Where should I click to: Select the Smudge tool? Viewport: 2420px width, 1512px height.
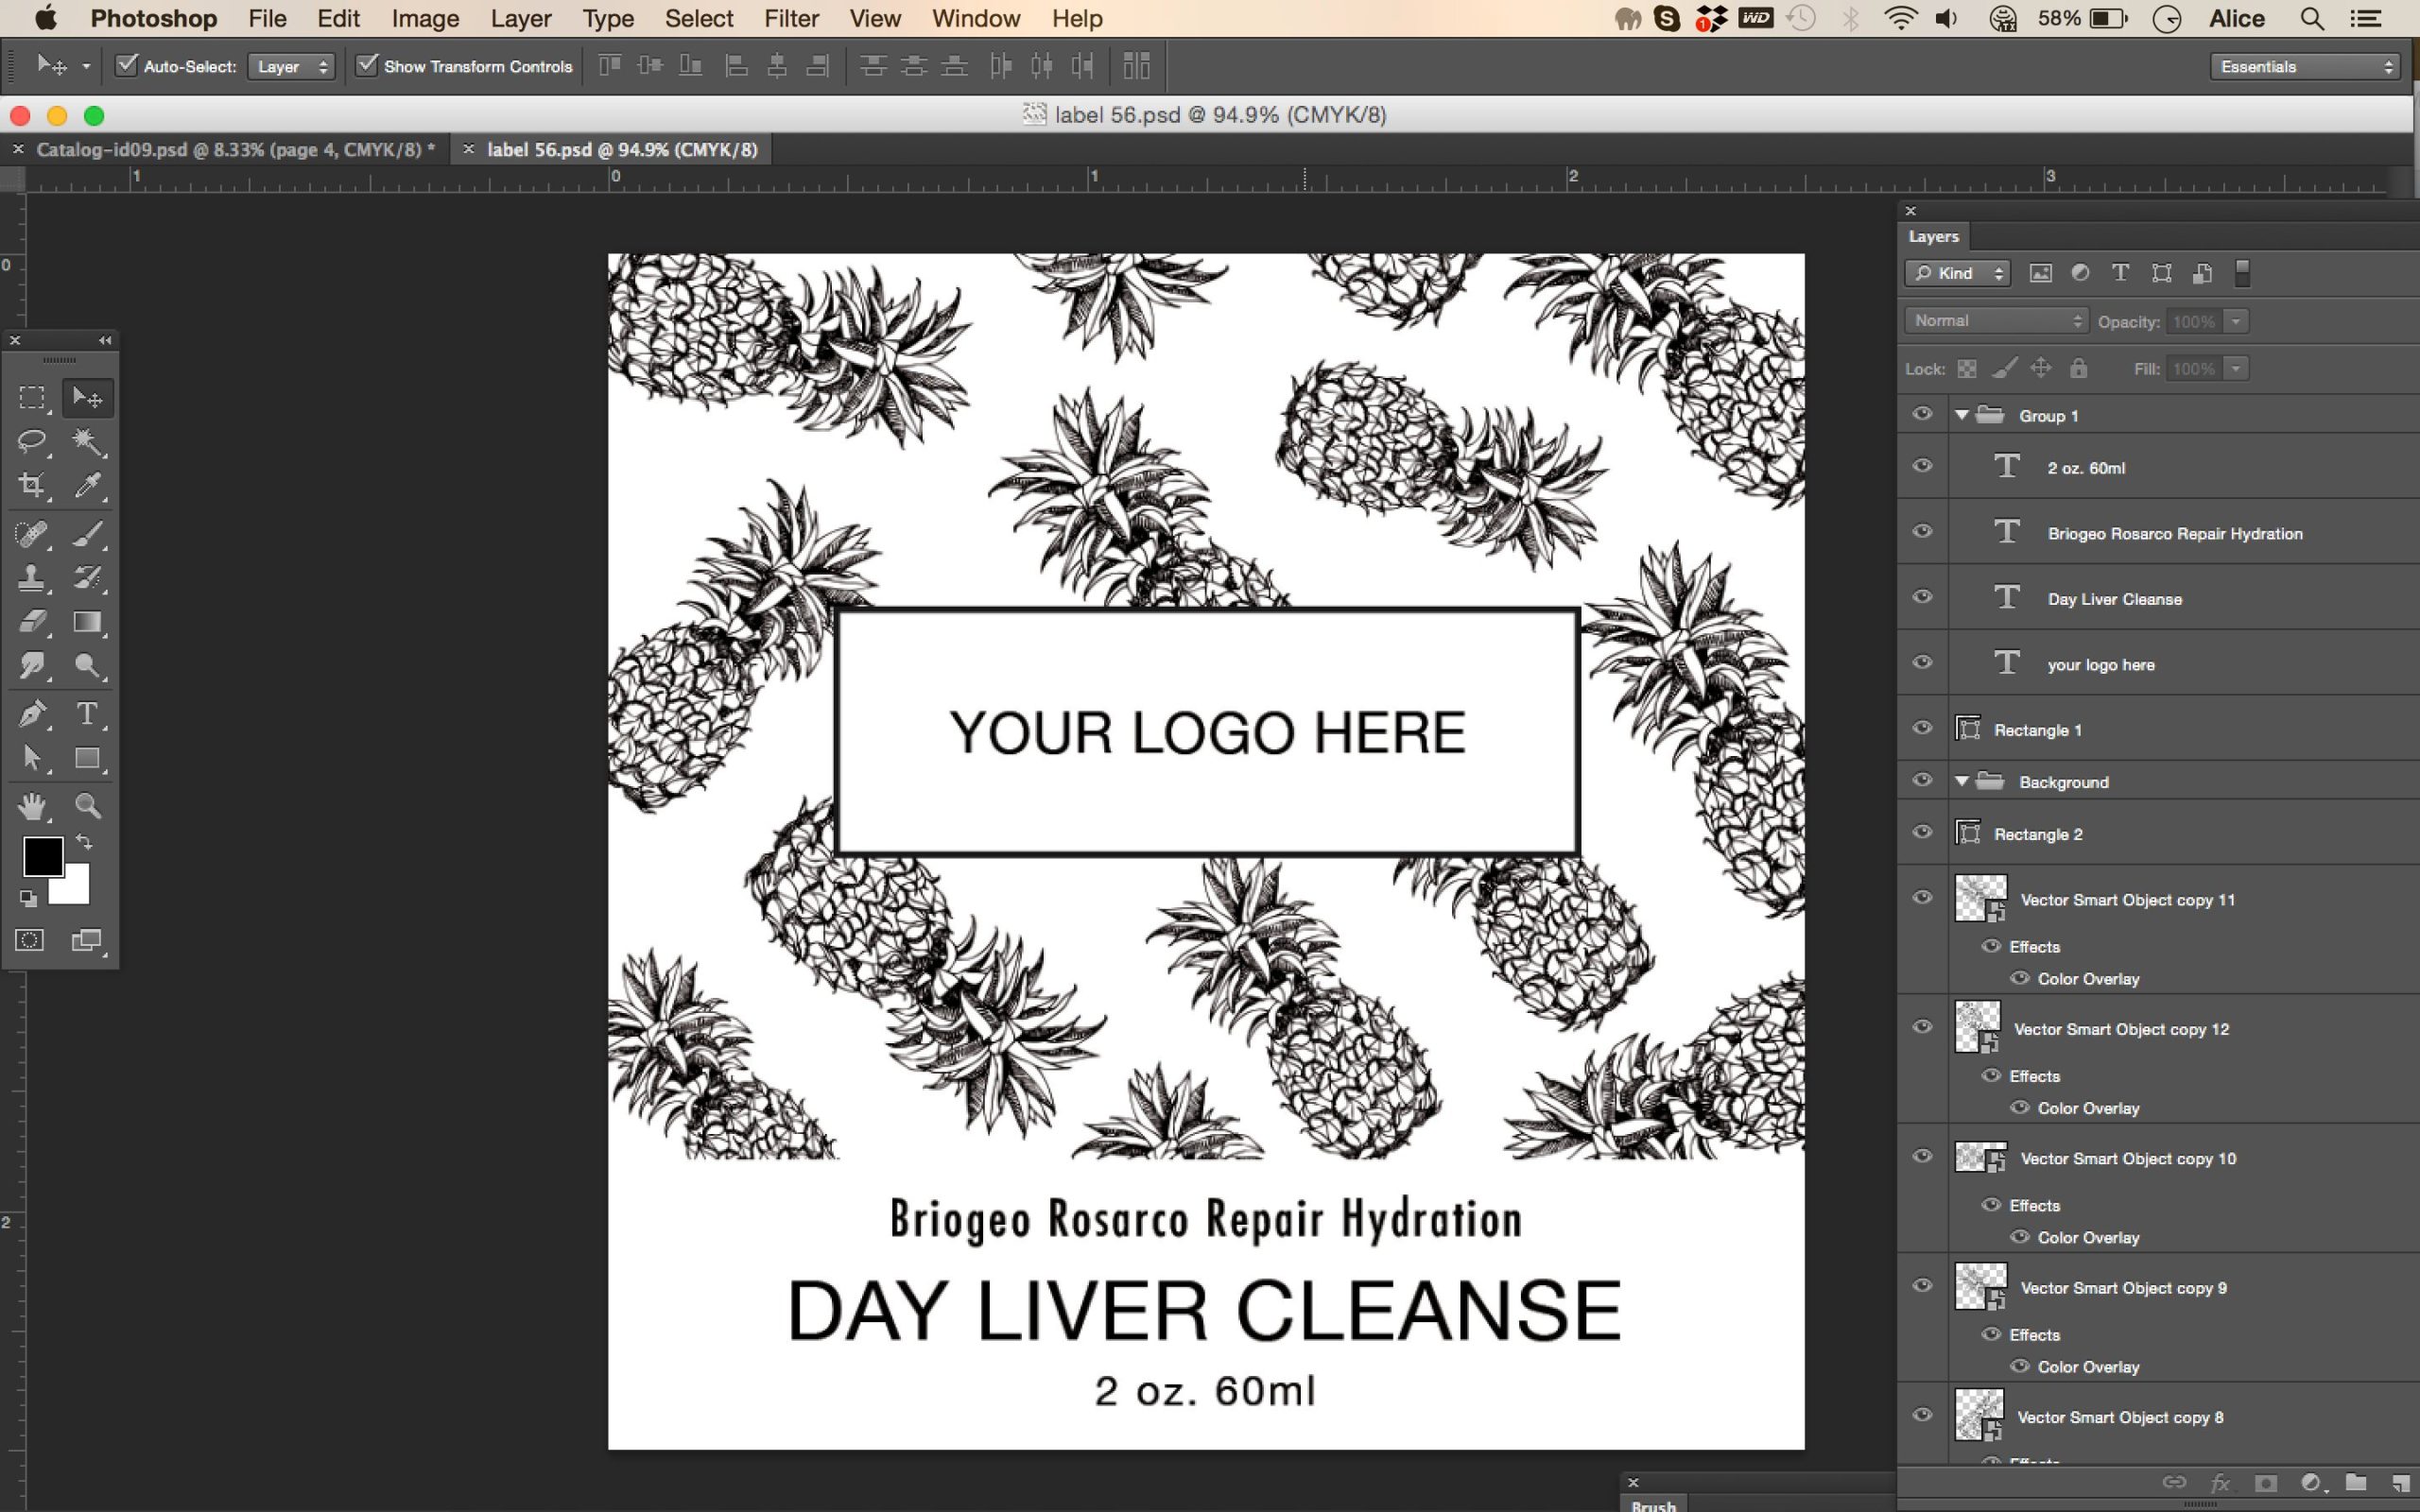coord(32,666)
